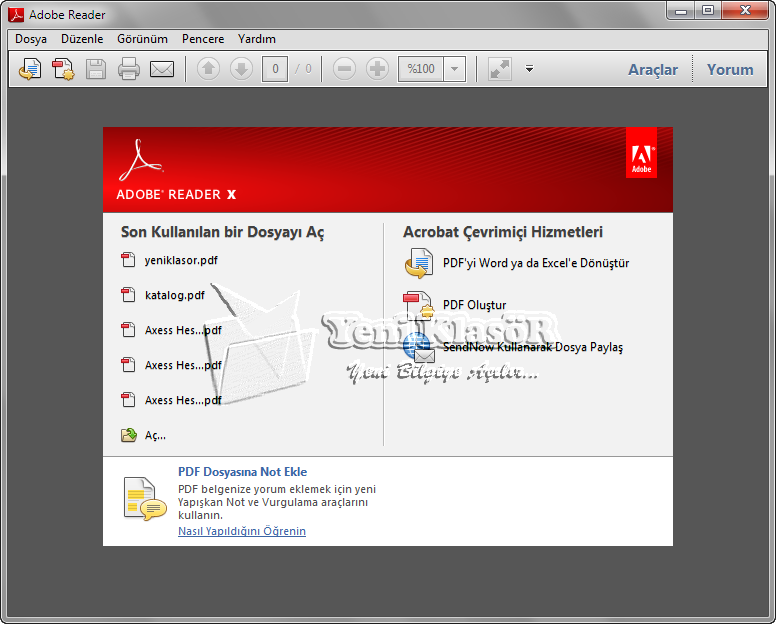Image resolution: width=776 pixels, height=624 pixels.
Task: Click the sticky note document icon
Action: (x=145, y=499)
